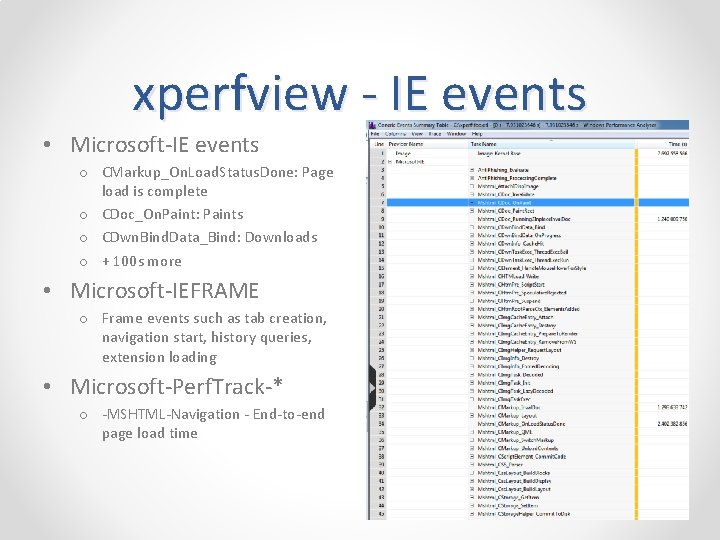Expand the Mshtml_CImgHelper_RequestLayout row
The image size is (720, 540).
(x=472, y=350)
